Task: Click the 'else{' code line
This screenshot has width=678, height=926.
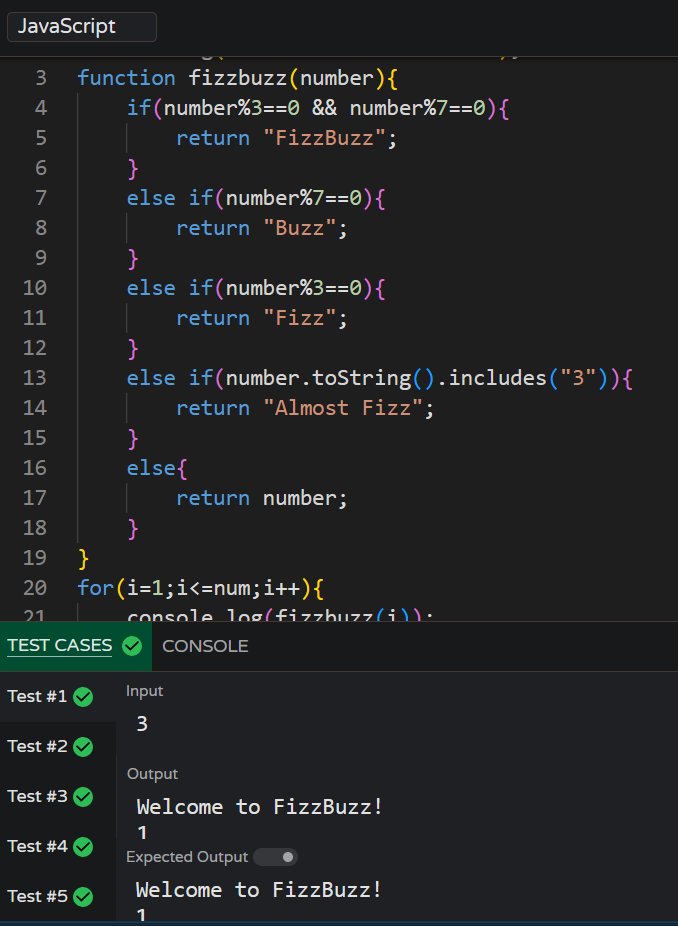Action: [x=157, y=468]
